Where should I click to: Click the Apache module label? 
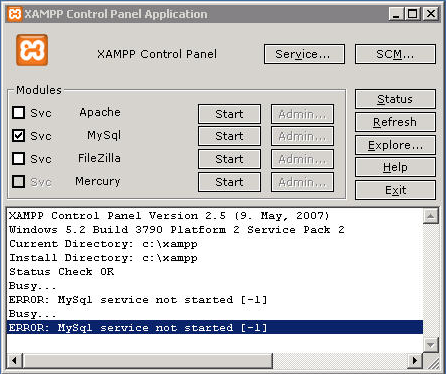pyautogui.click(x=100, y=112)
